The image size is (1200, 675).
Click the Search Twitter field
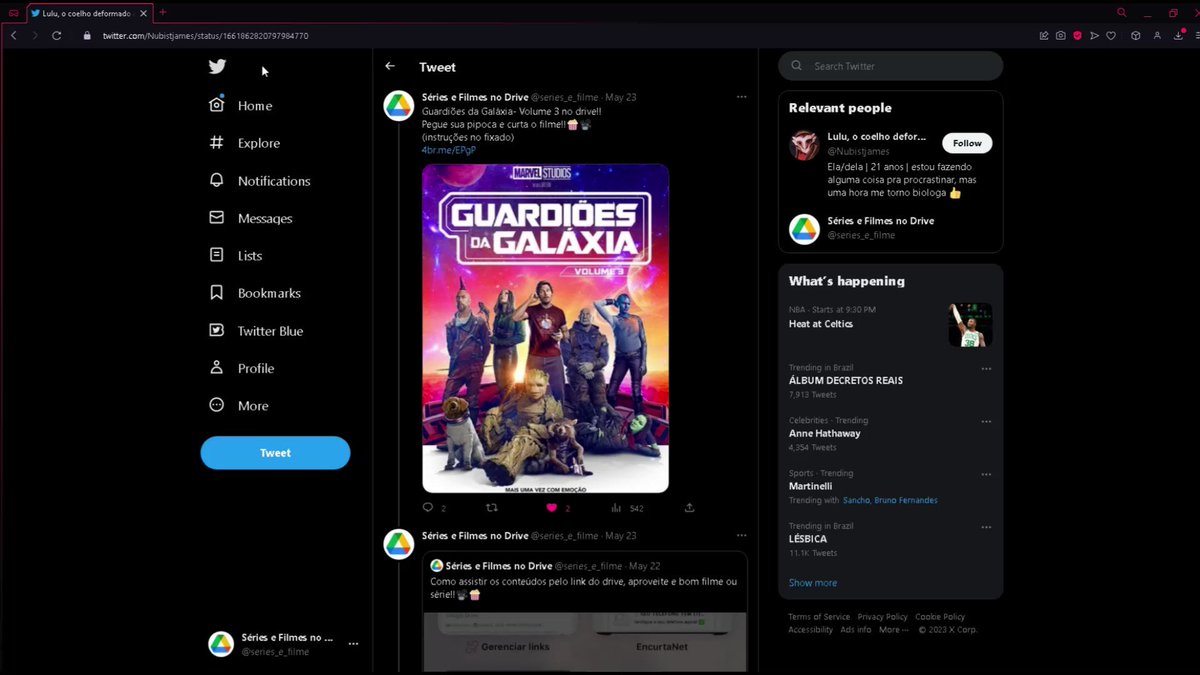[x=890, y=66]
